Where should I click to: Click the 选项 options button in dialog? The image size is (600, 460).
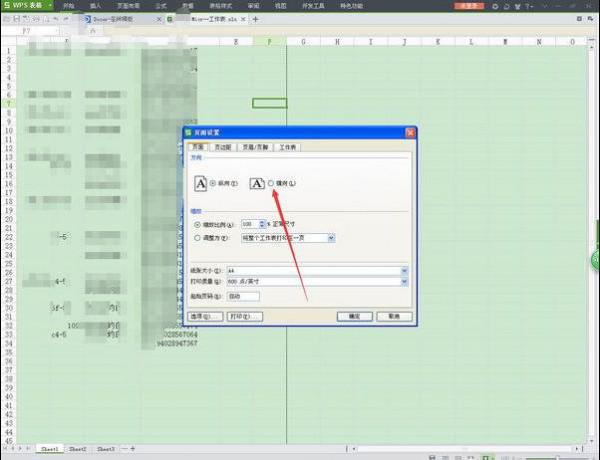click(204, 316)
